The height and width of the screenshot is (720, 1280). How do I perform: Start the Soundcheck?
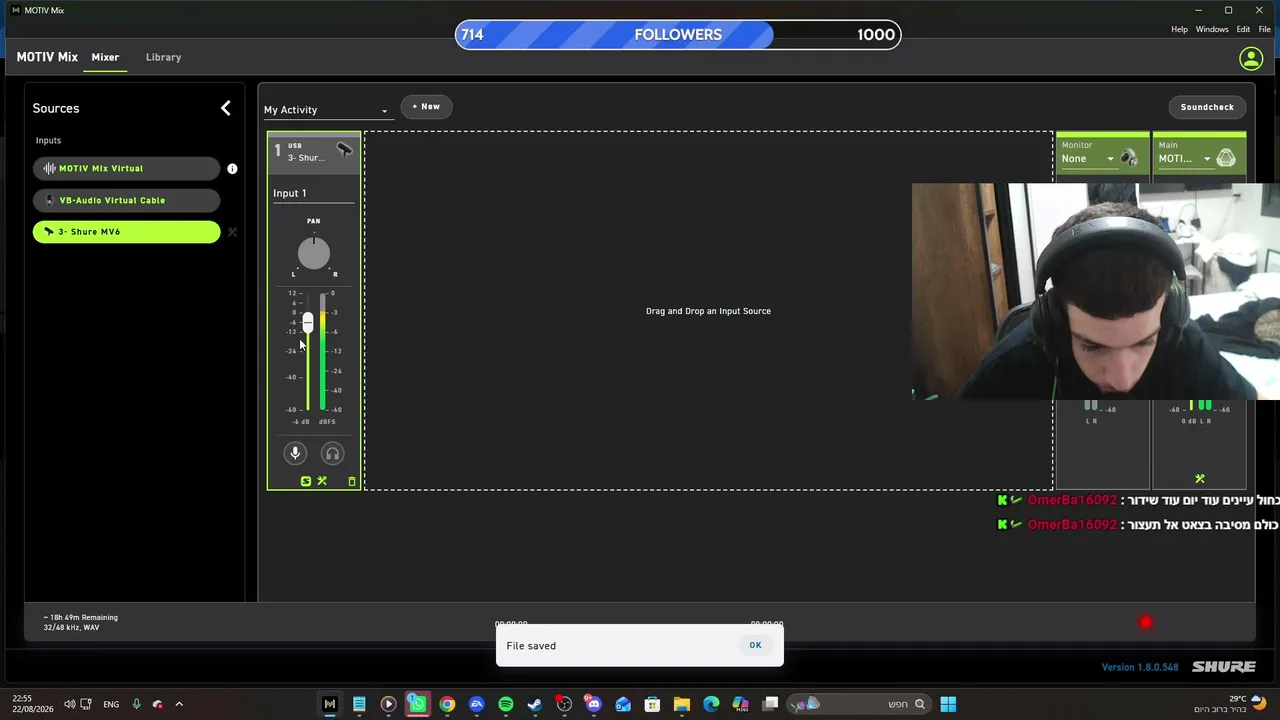coord(1207,107)
